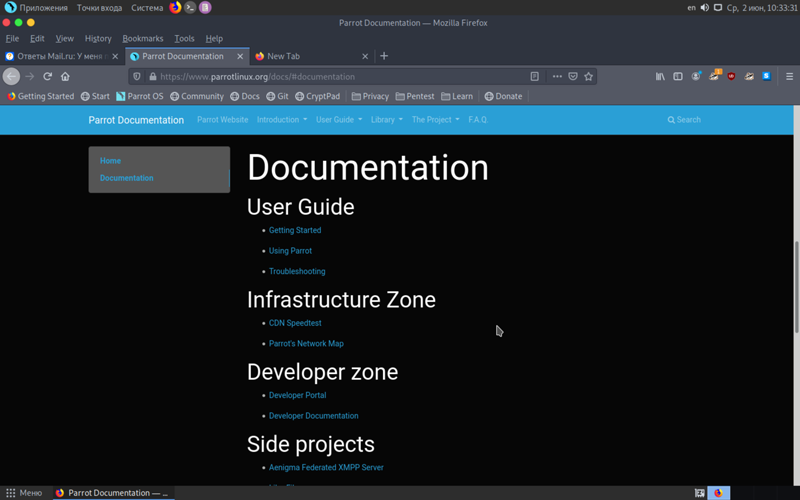Viewport: 800px width, 500px height.
Task: Open the Help menu
Action: coord(214,39)
